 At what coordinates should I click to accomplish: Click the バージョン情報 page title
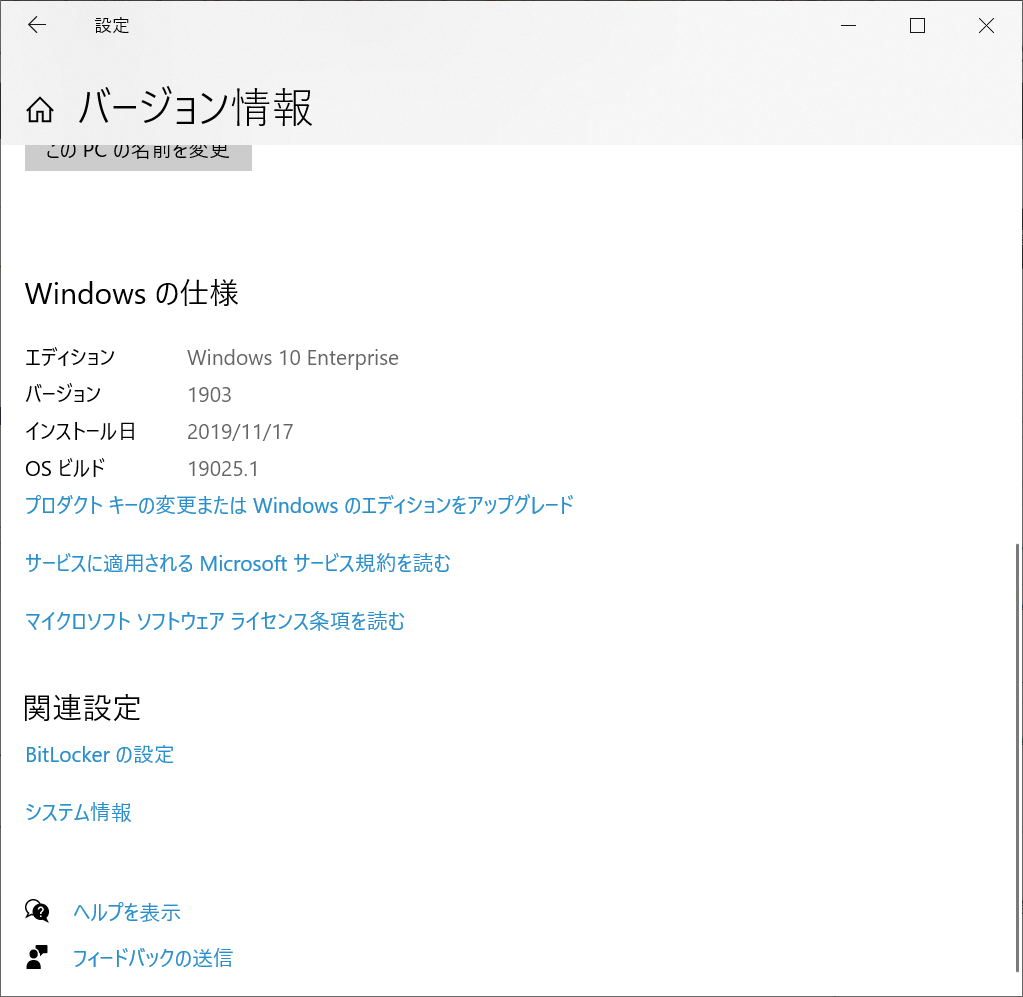[196, 108]
